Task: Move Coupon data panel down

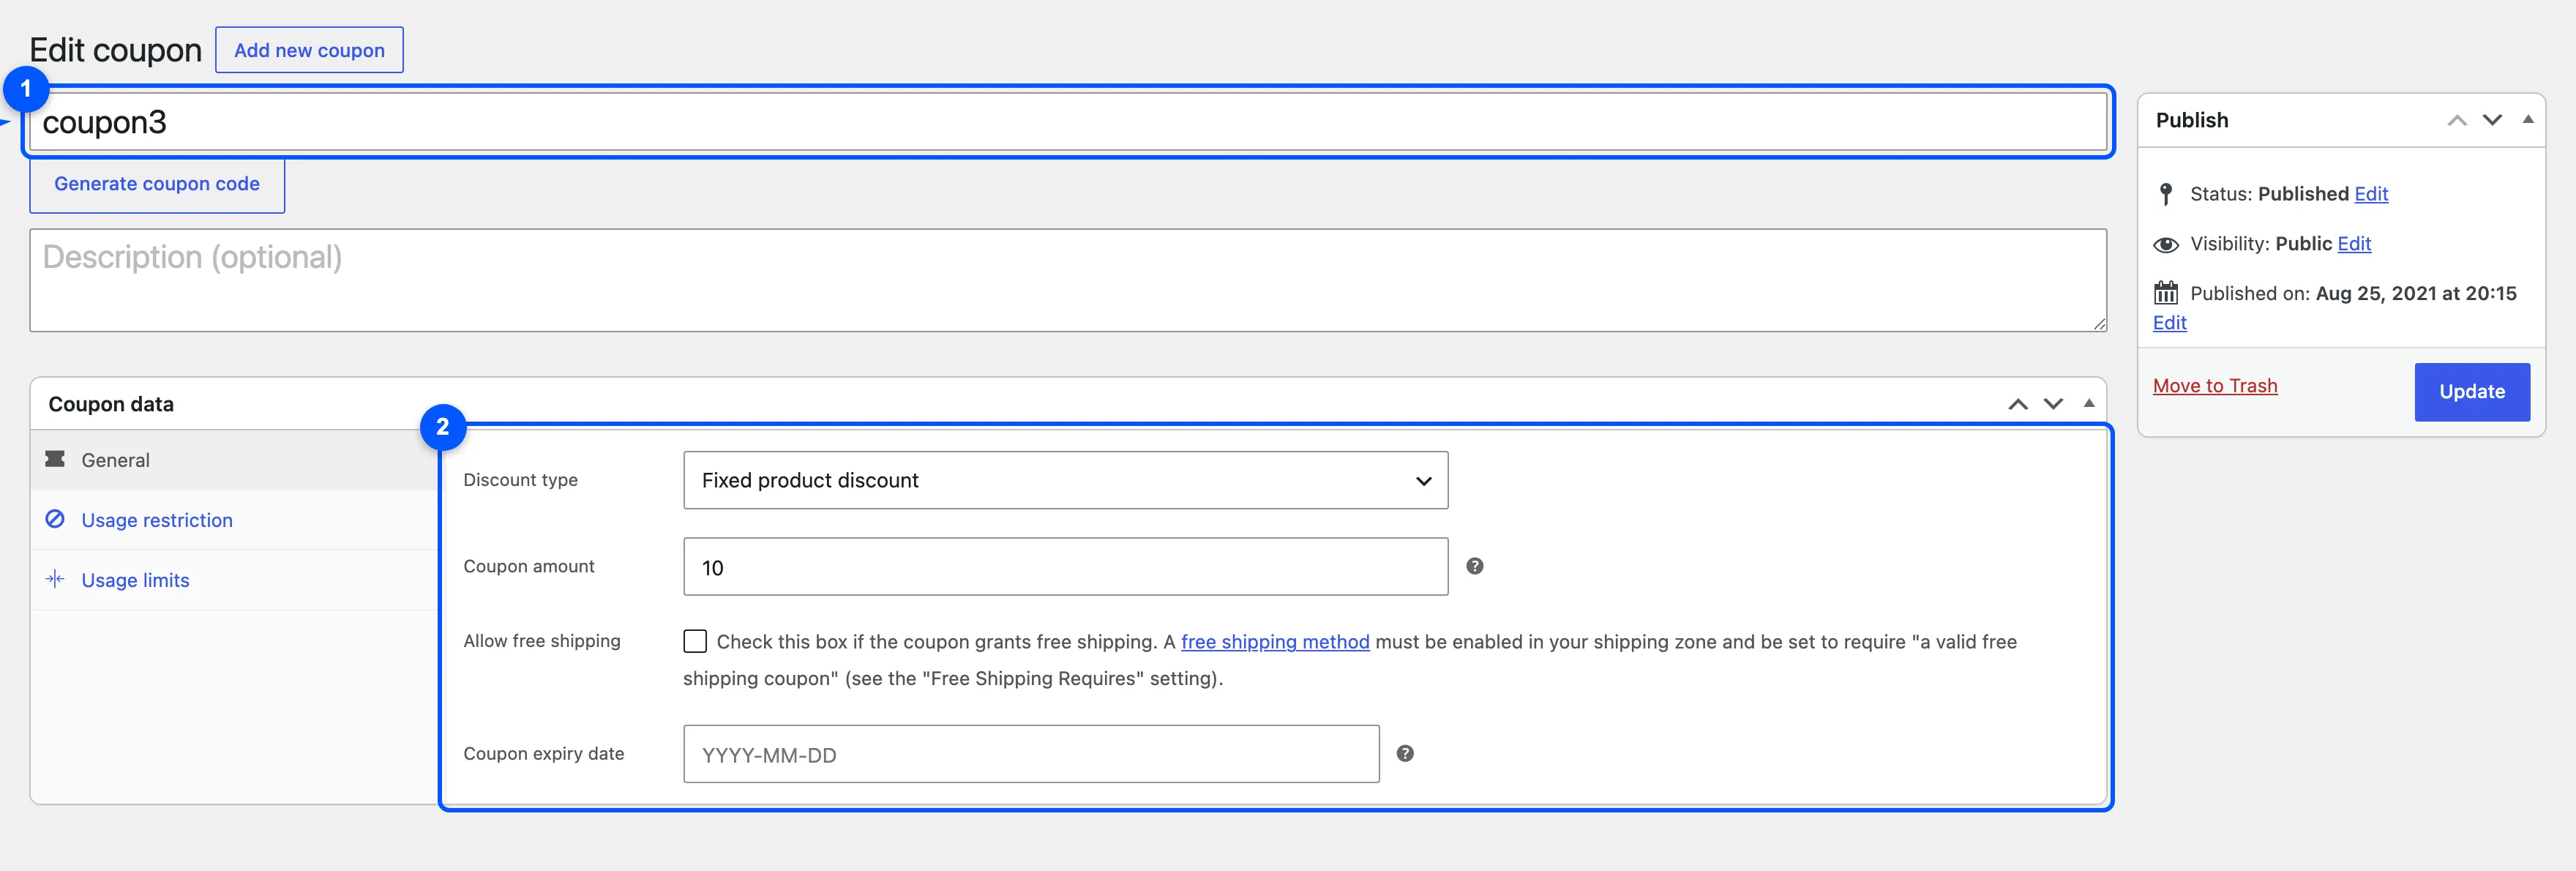Action: point(2053,404)
